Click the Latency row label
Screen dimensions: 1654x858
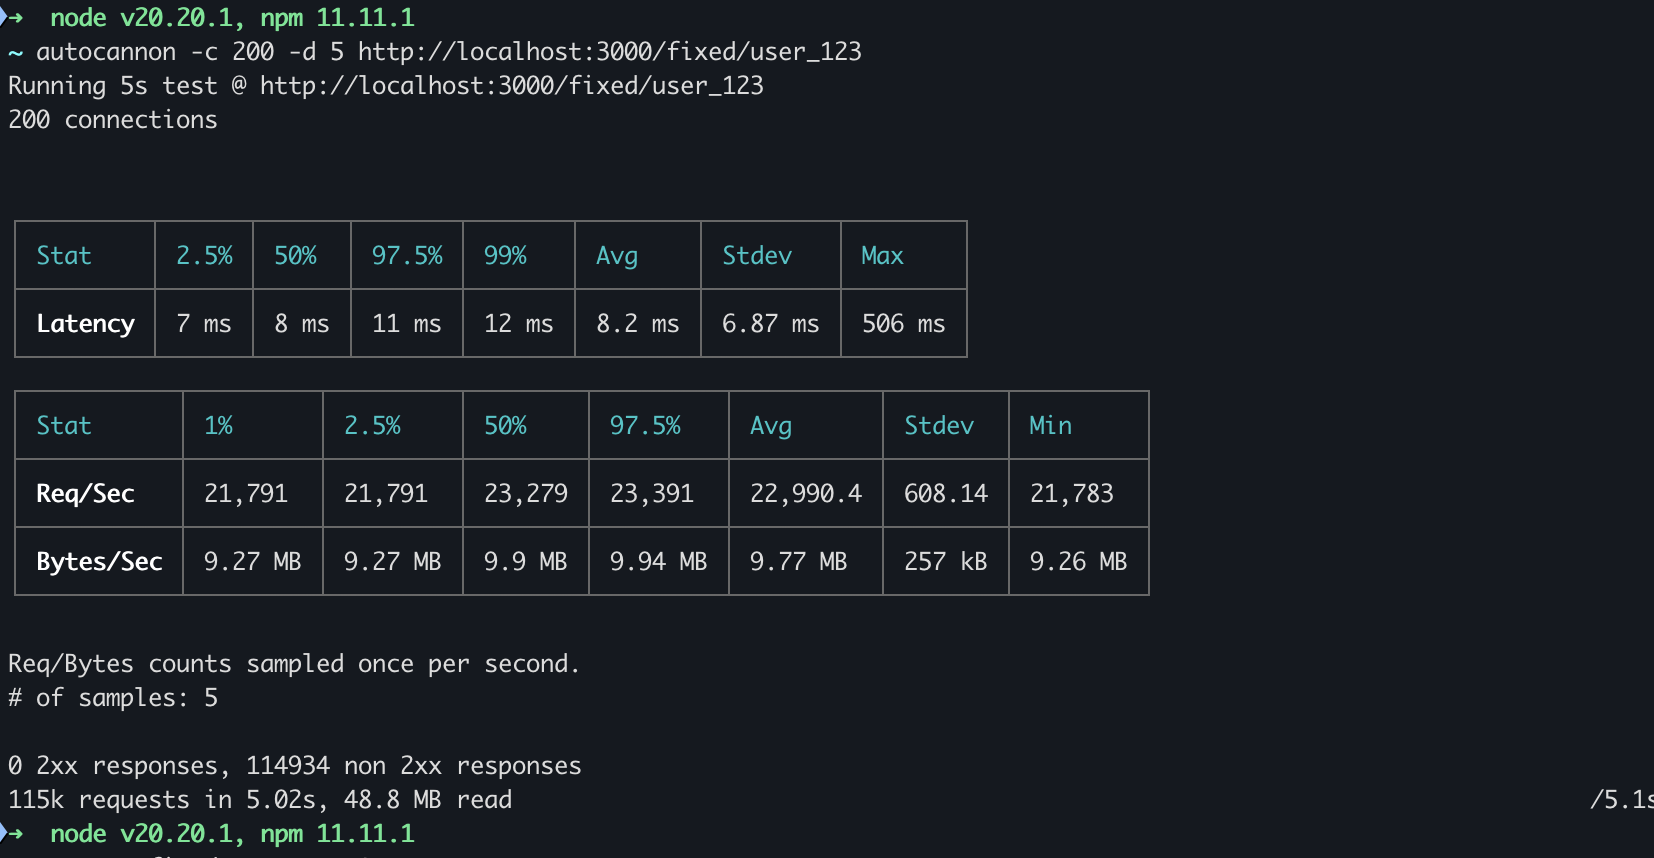tap(85, 324)
